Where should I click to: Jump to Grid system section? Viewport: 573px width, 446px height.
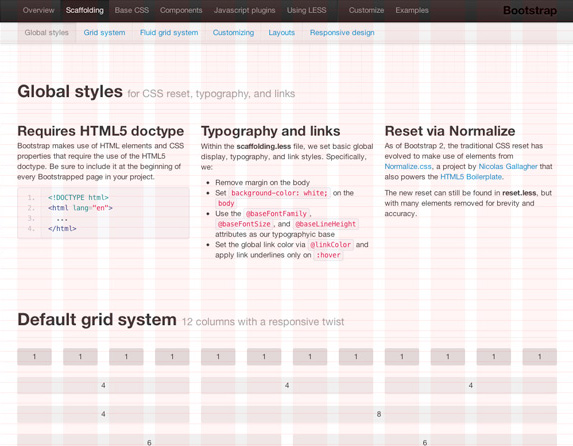[104, 33]
